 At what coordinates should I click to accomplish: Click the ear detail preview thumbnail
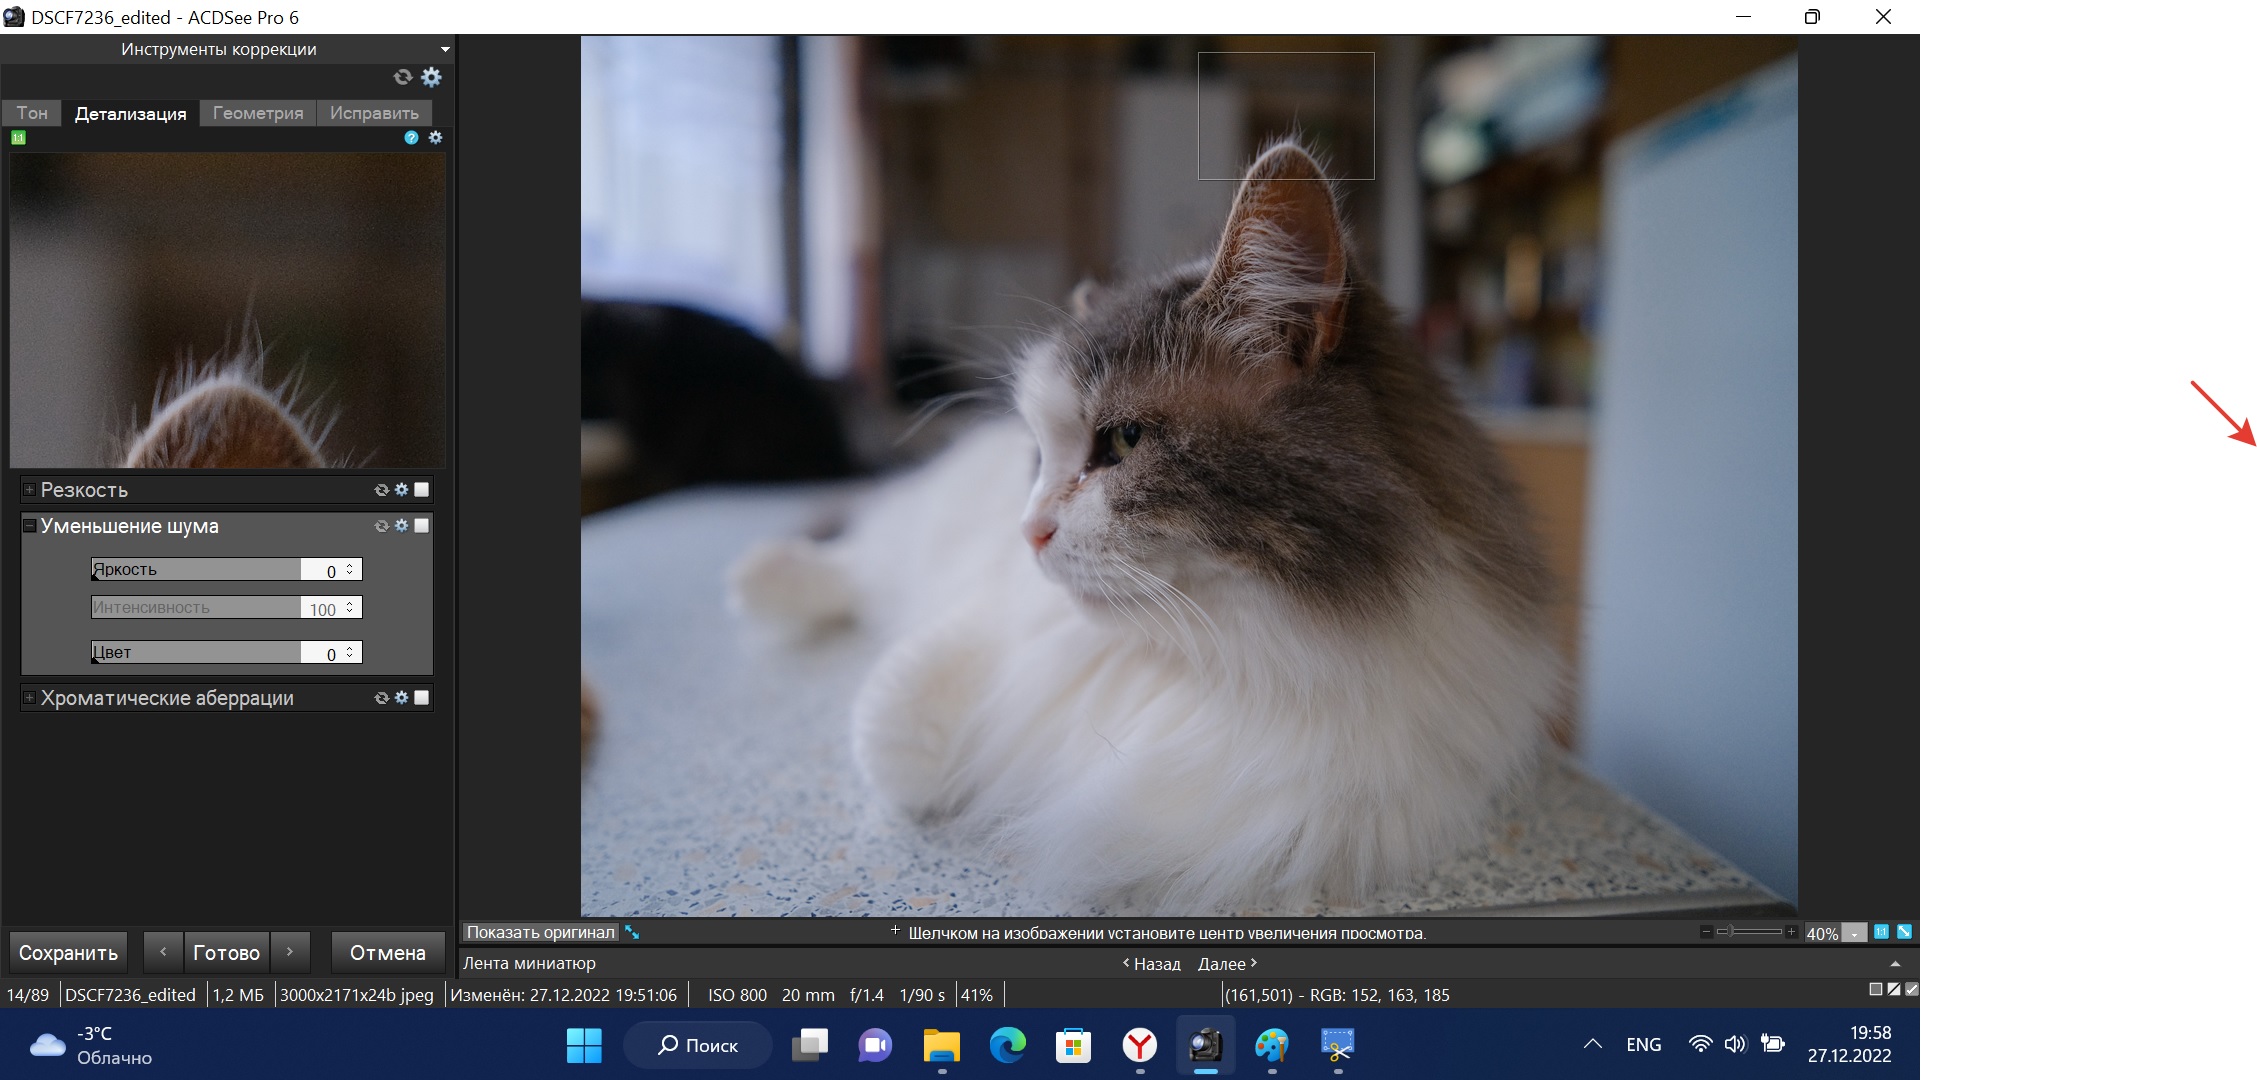point(228,310)
